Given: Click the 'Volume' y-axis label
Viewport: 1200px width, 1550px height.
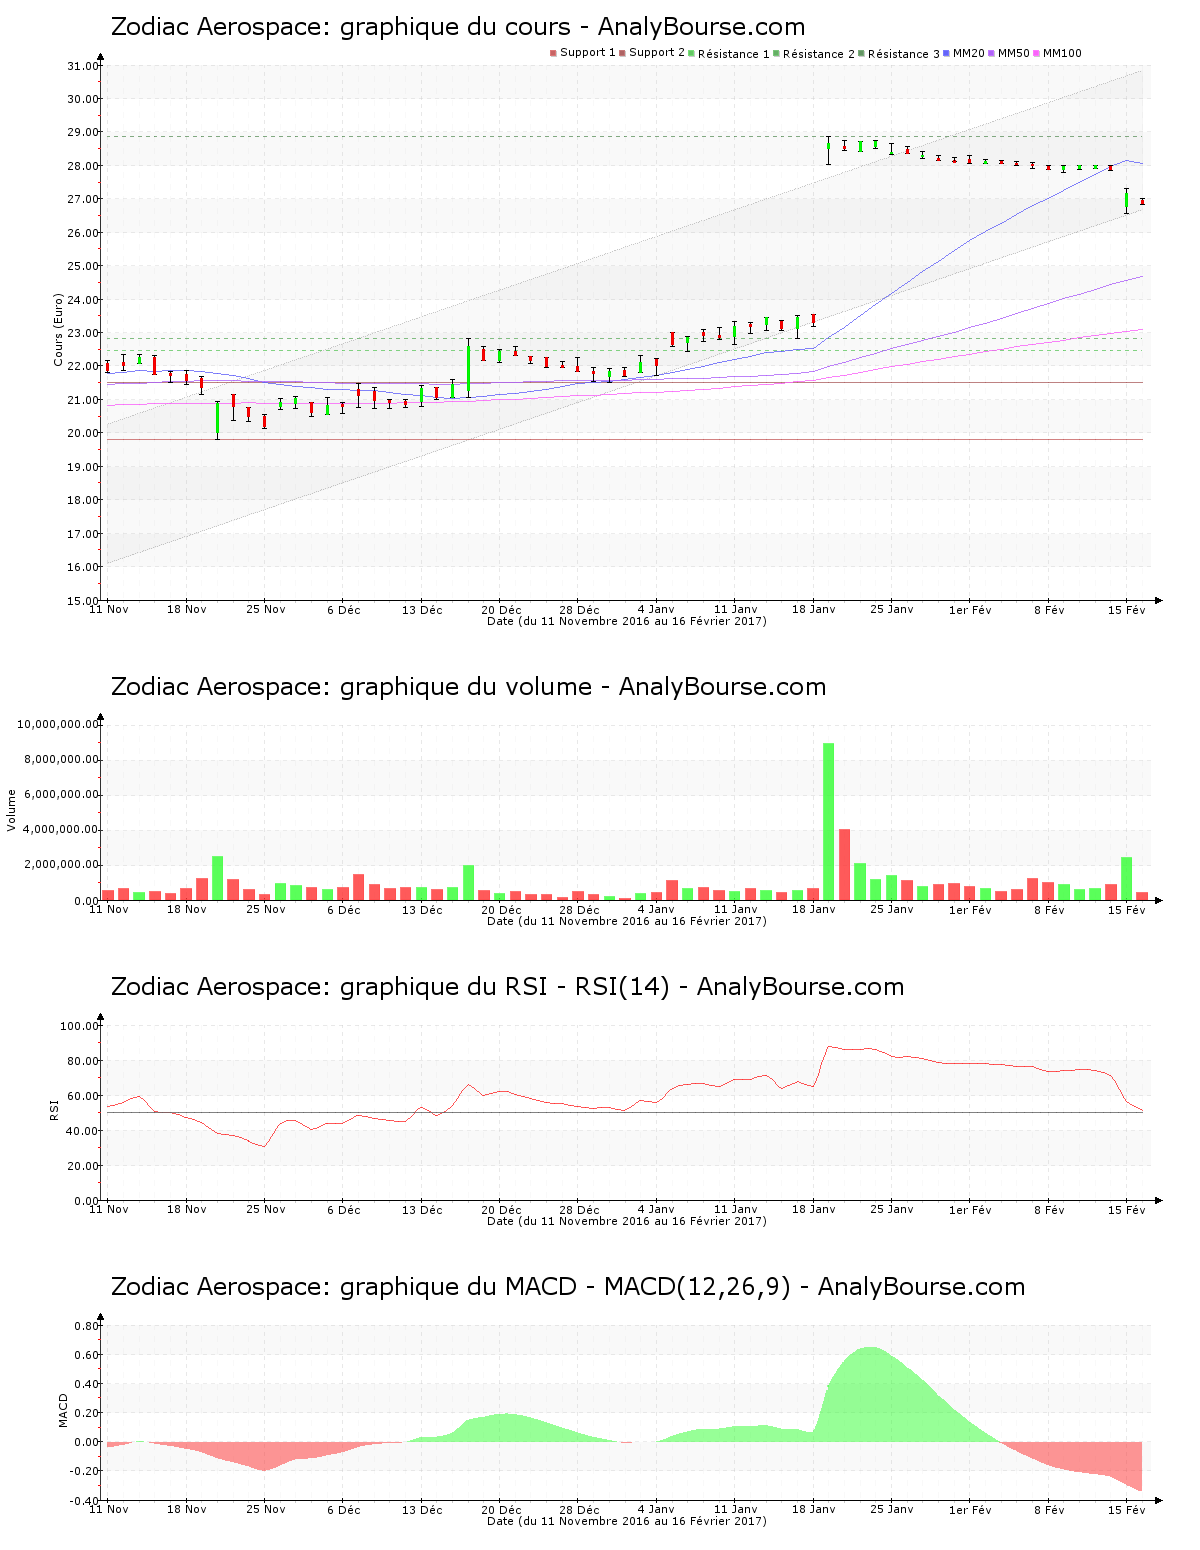Looking at the screenshot, I should tap(12, 810).
